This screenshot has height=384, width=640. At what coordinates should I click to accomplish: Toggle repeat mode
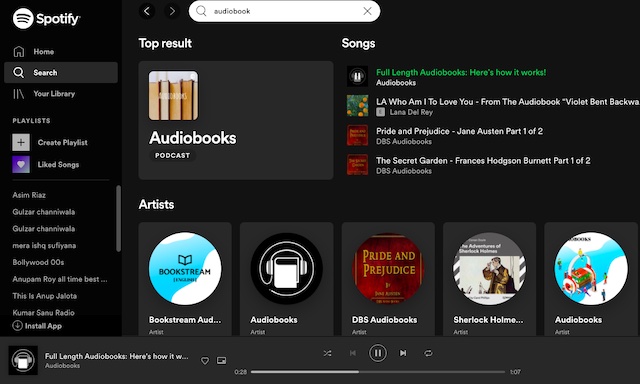point(428,353)
